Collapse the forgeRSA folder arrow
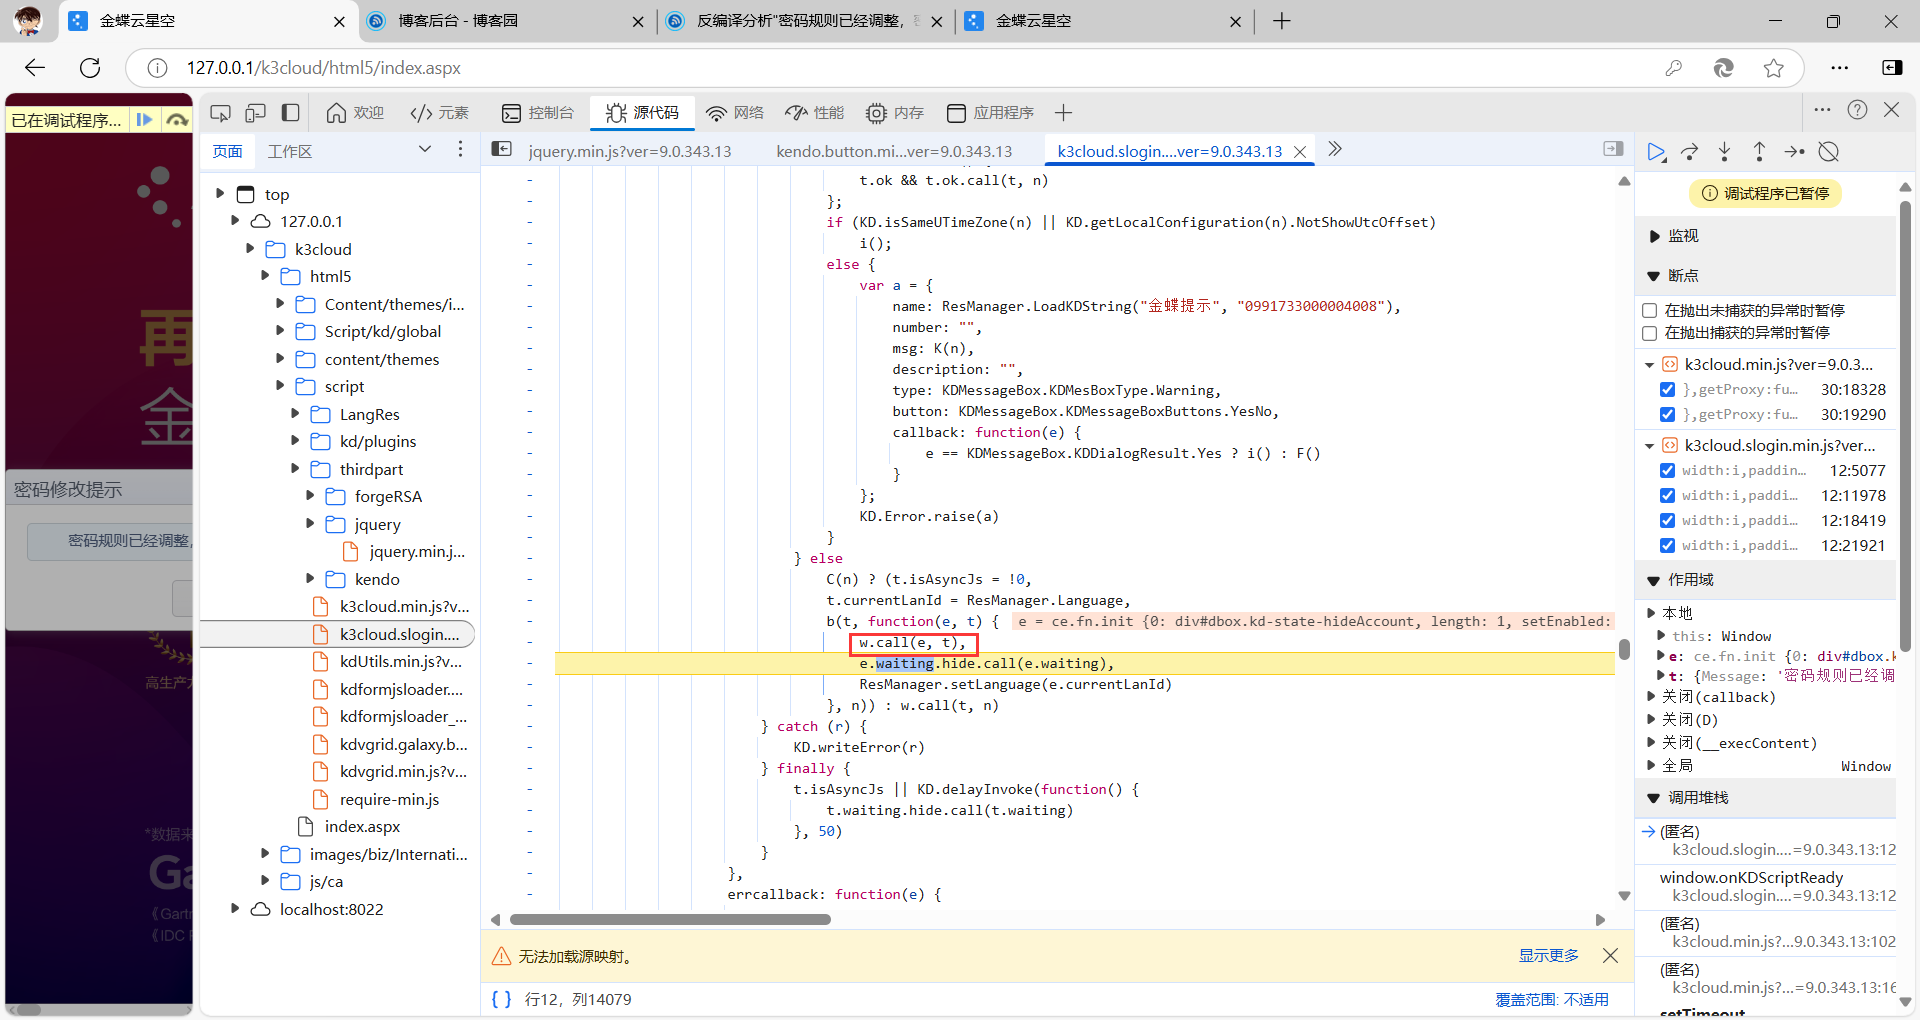The image size is (1920, 1020). (x=310, y=496)
